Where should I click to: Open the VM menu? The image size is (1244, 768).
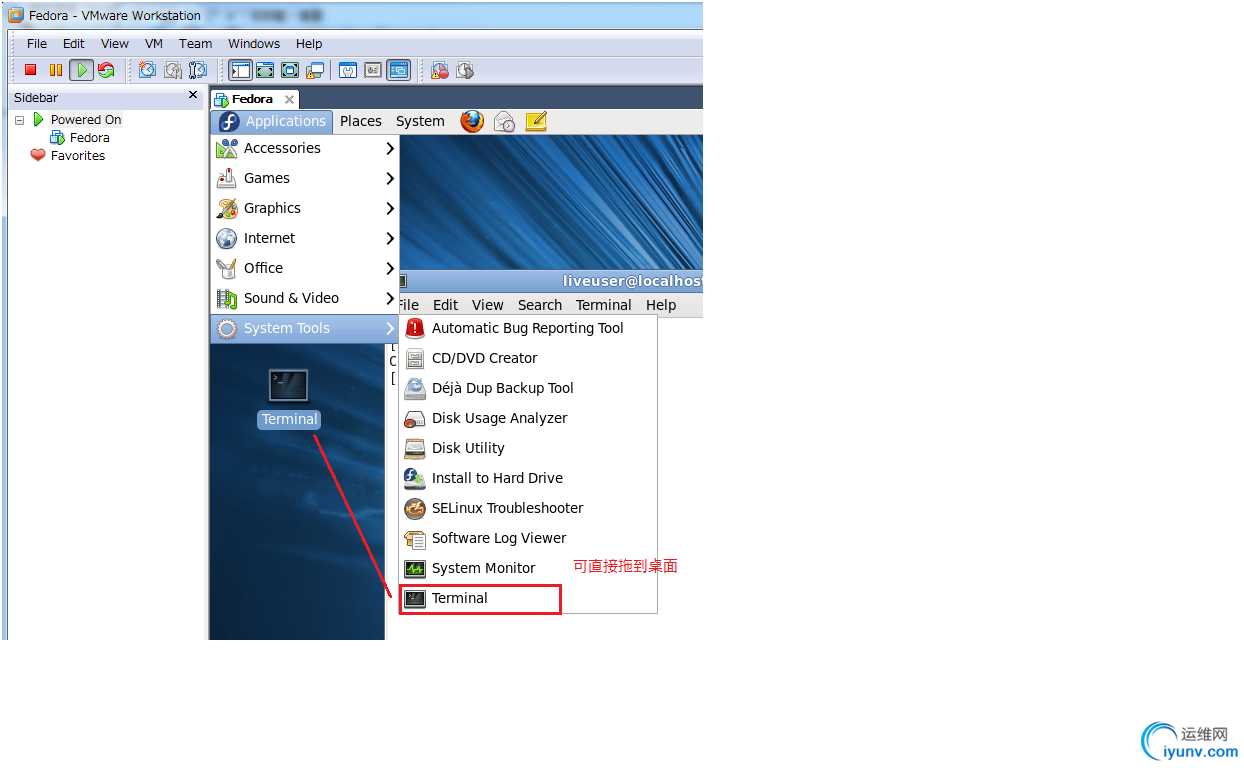154,44
